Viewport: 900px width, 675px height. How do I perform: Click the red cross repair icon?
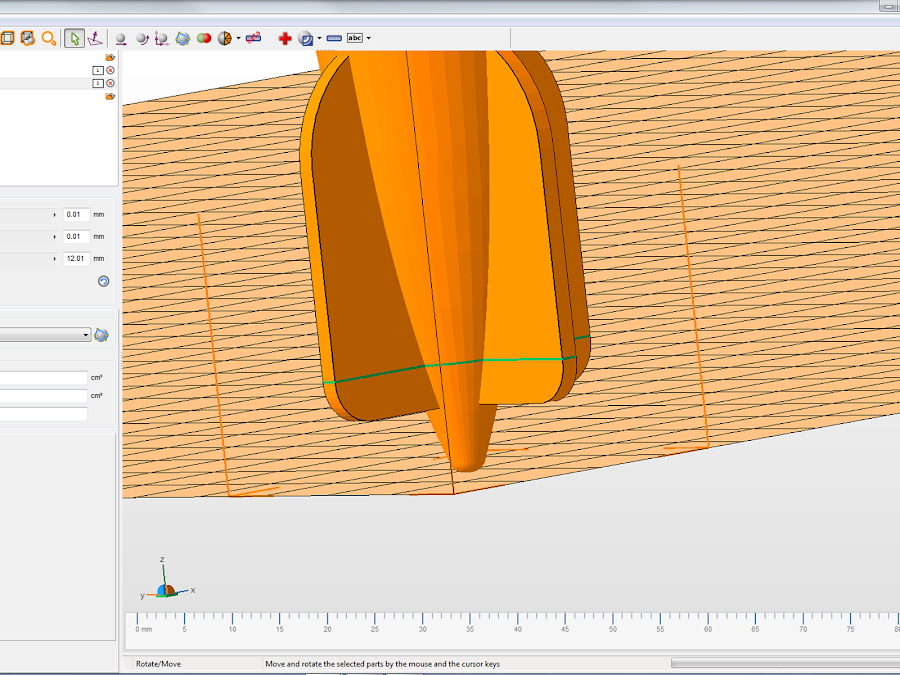coord(285,38)
